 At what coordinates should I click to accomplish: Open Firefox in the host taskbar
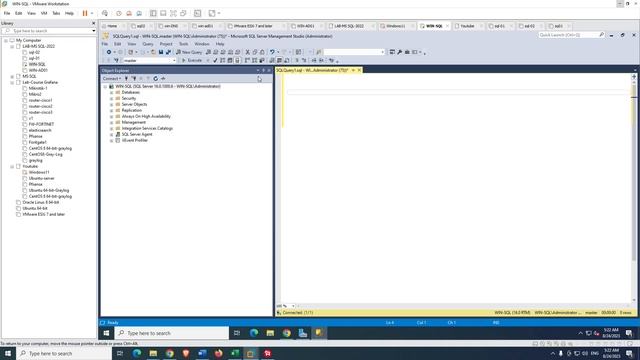pyautogui.click(x=218, y=353)
